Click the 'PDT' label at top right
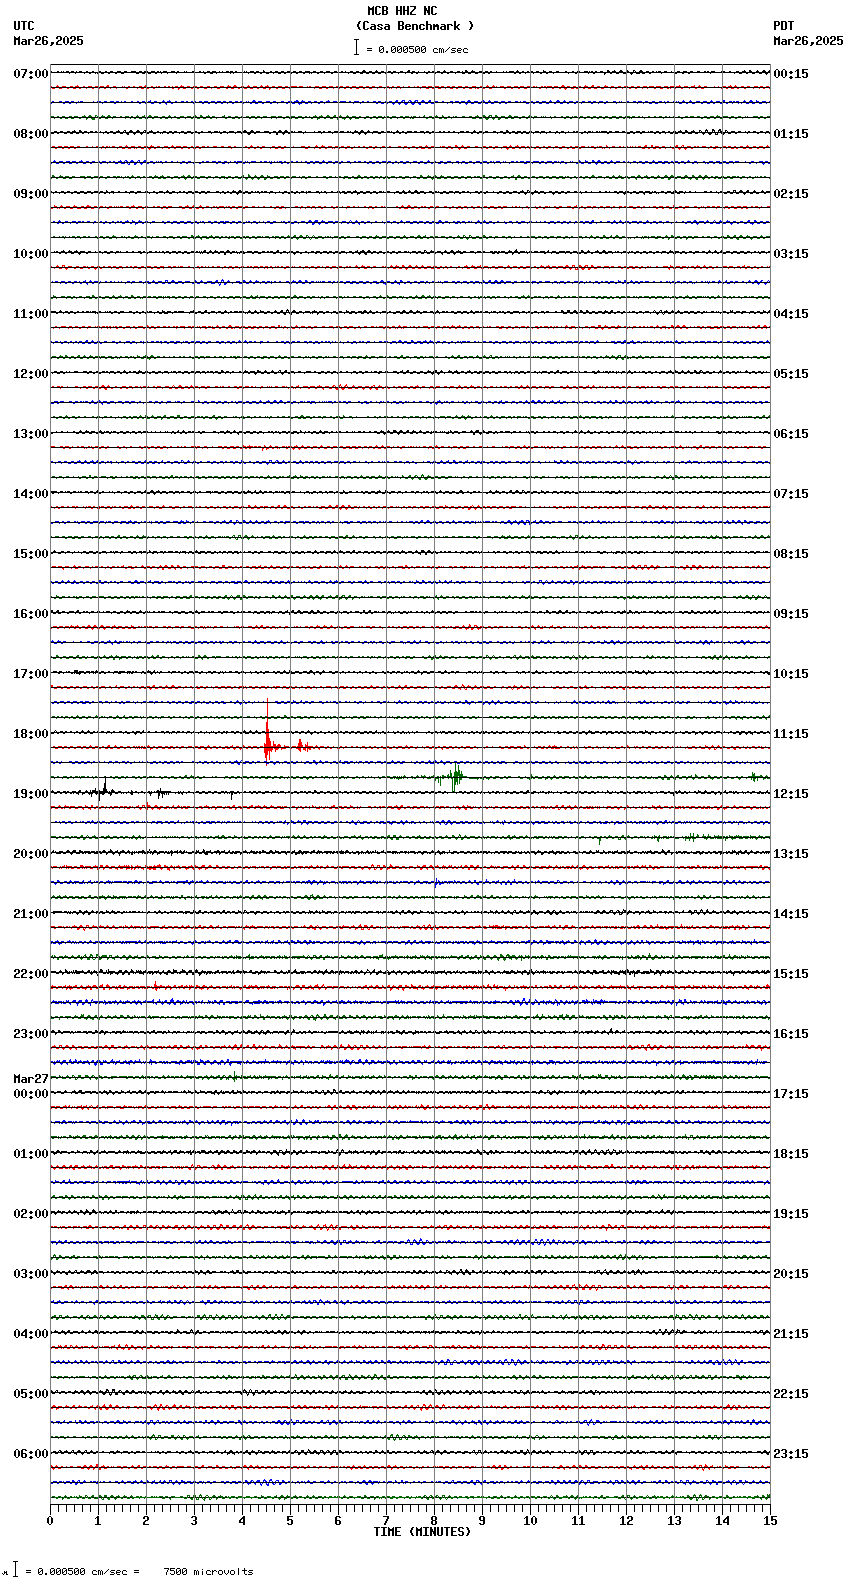The height and width of the screenshot is (1584, 850). [783, 26]
